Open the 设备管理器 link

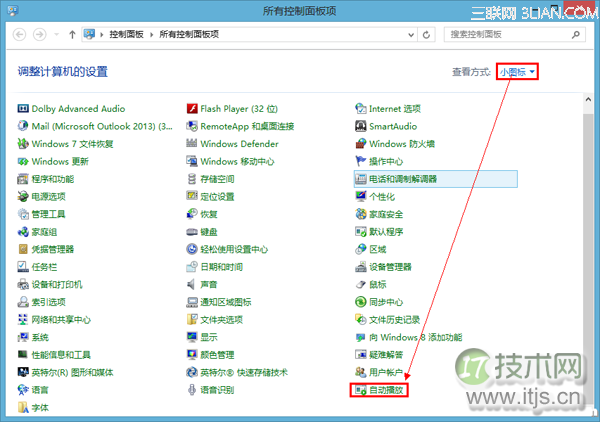point(390,267)
